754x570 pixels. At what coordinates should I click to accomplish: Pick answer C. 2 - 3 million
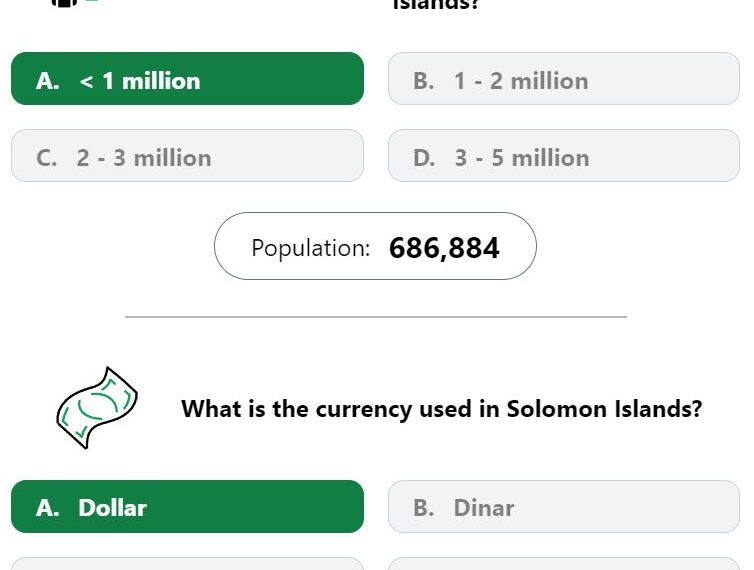click(187, 155)
